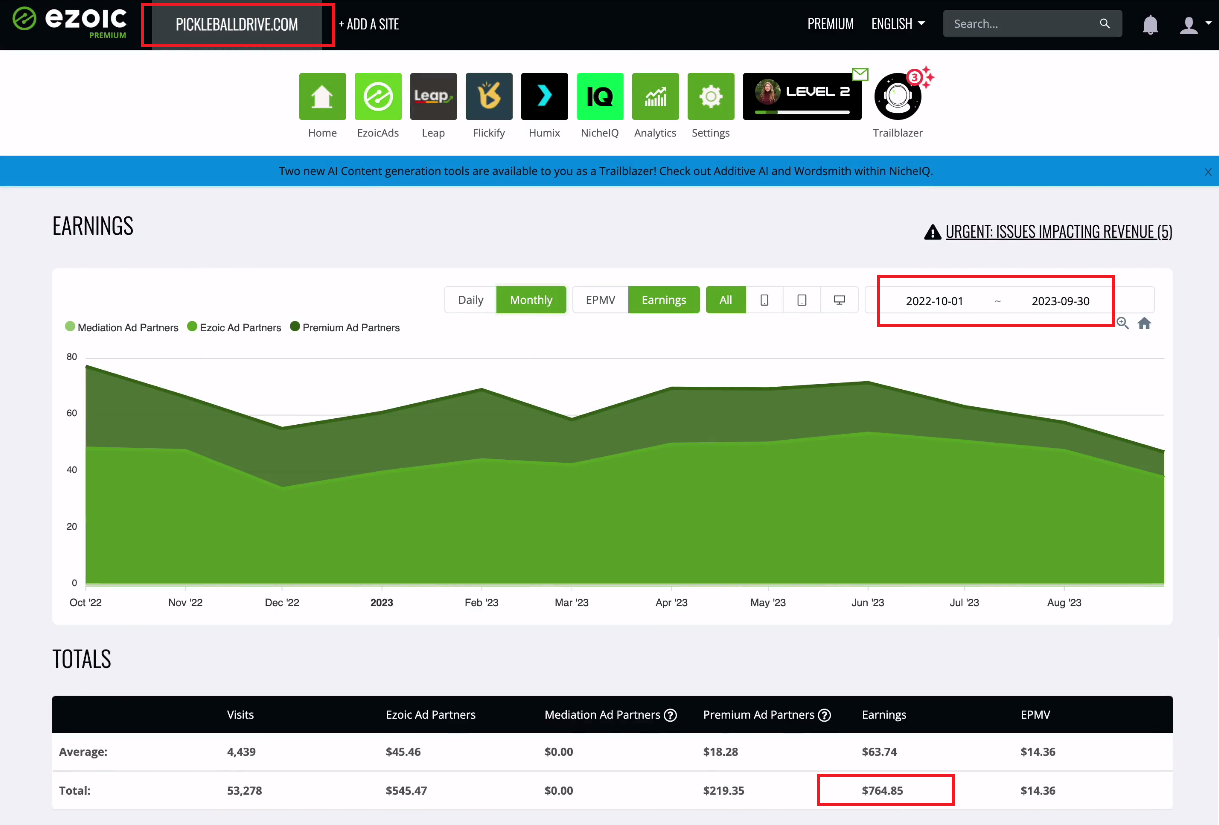Viewport: 1219px width, 825px height.
Task: Dismiss the blue Trailblazer announcement banner
Action: [x=1208, y=172]
